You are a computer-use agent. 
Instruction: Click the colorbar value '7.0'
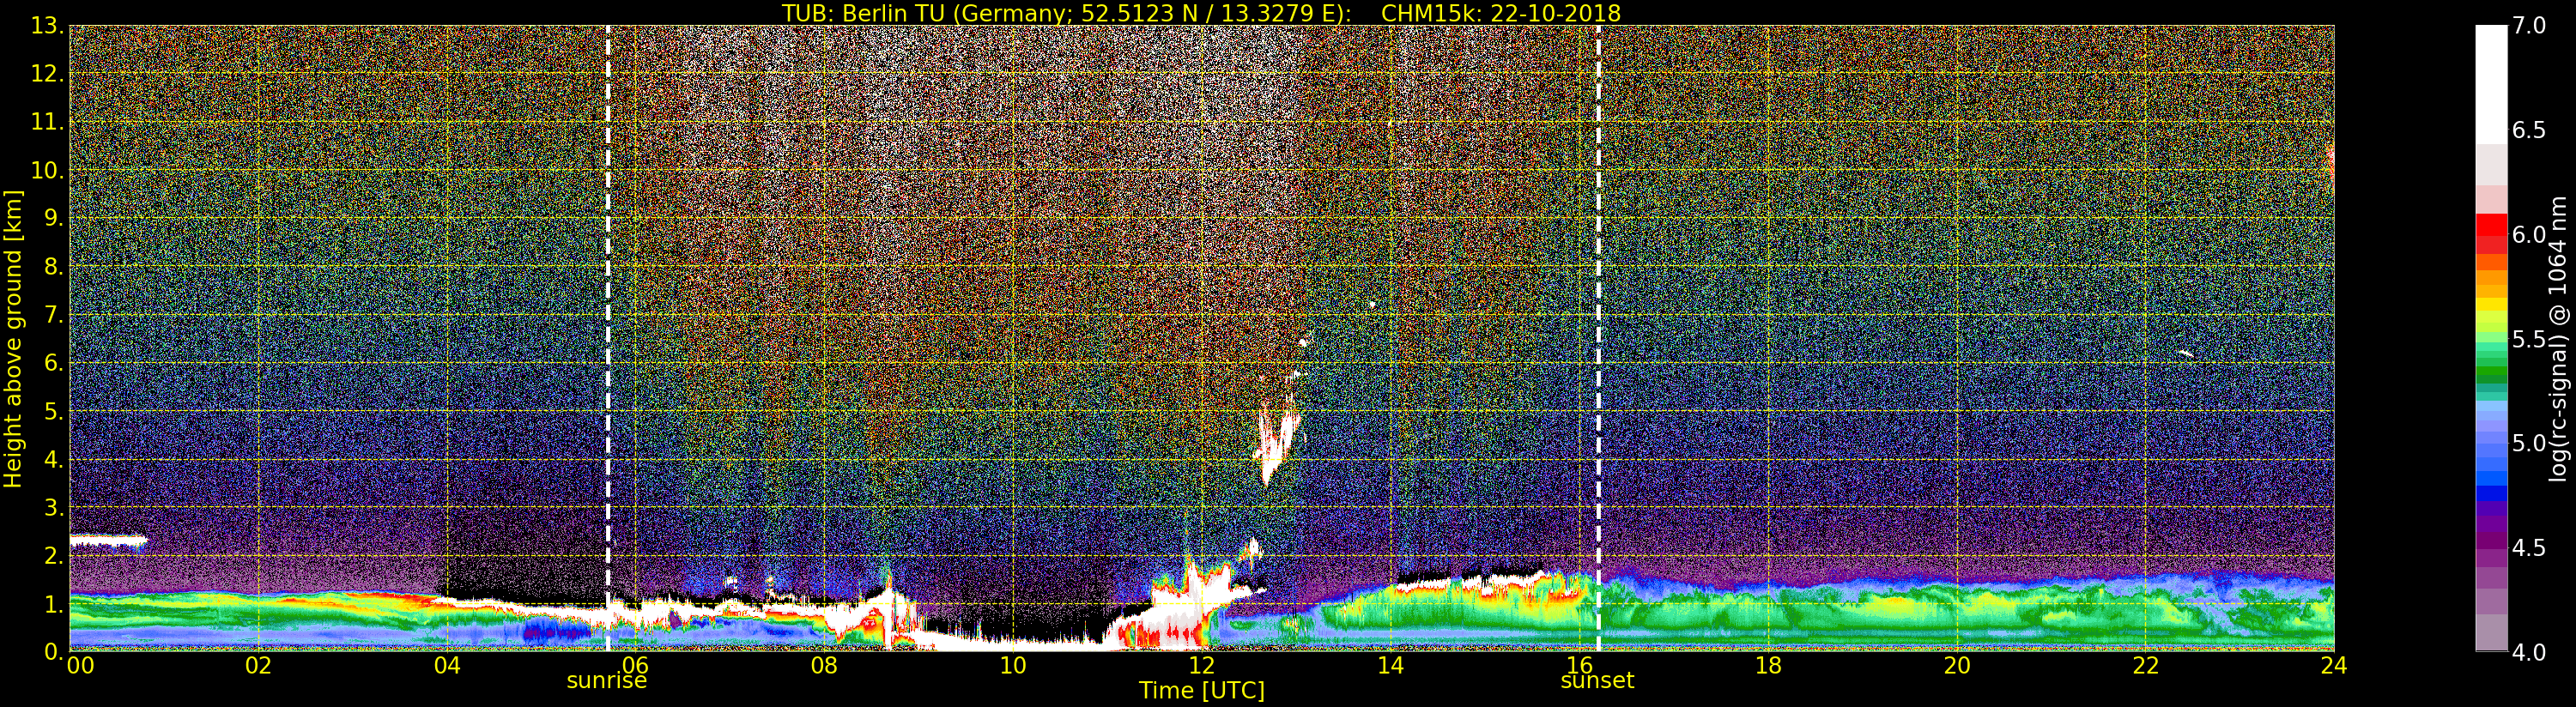[2529, 26]
